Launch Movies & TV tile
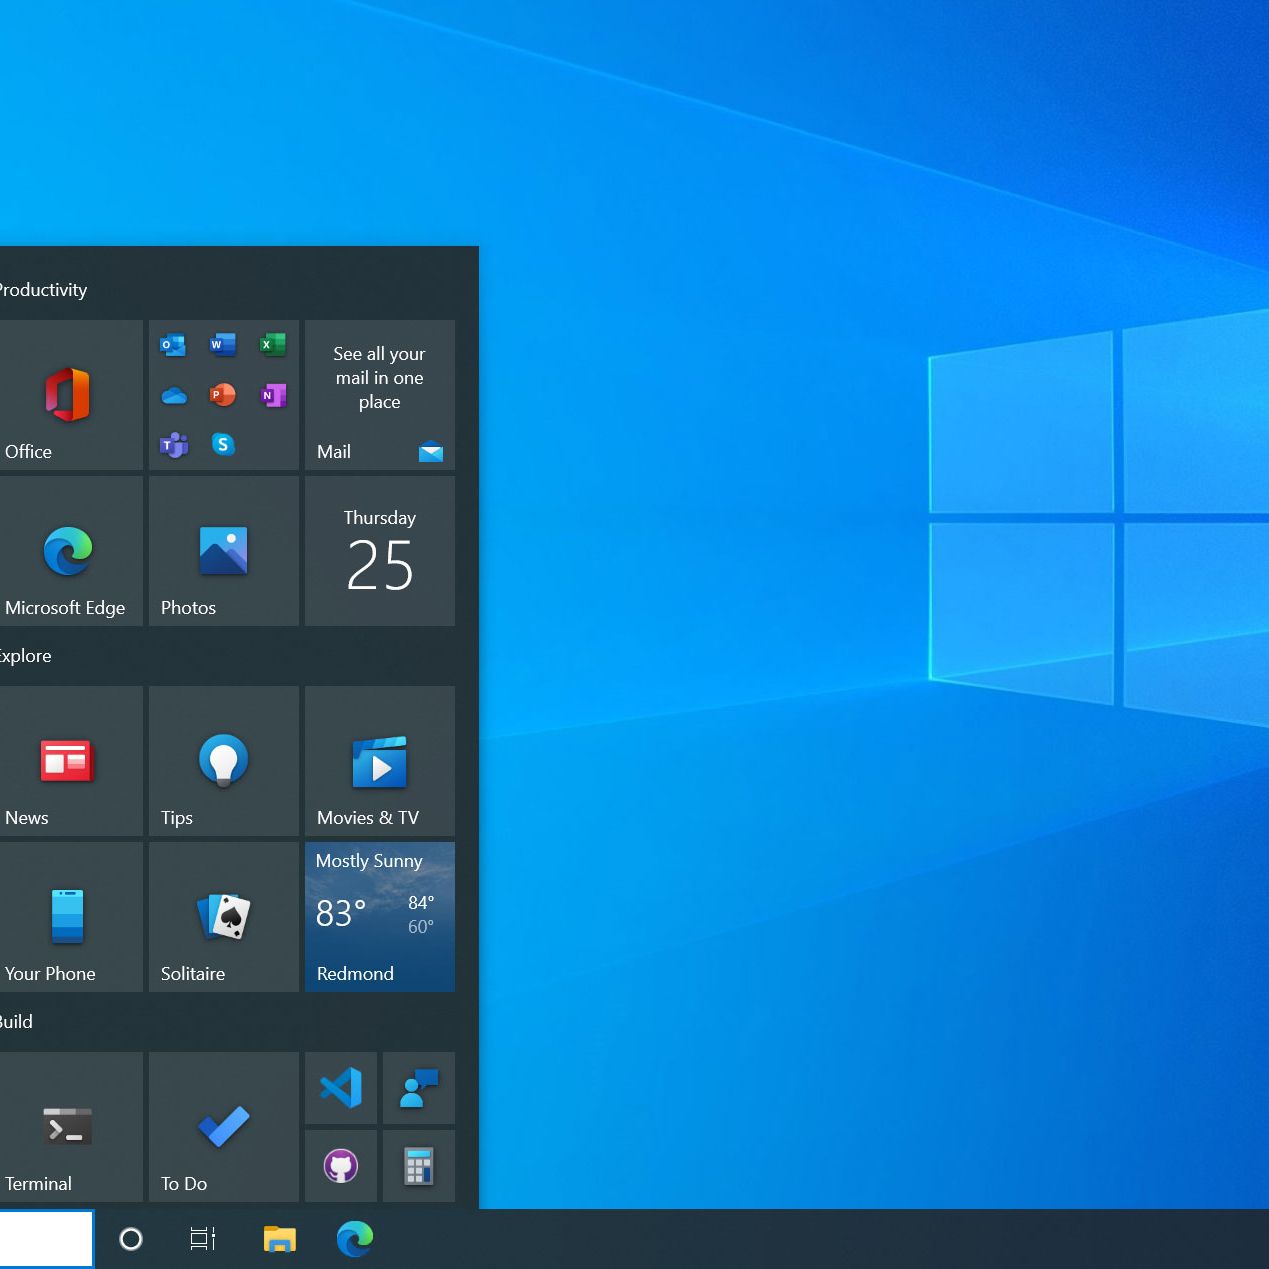 [379, 762]
